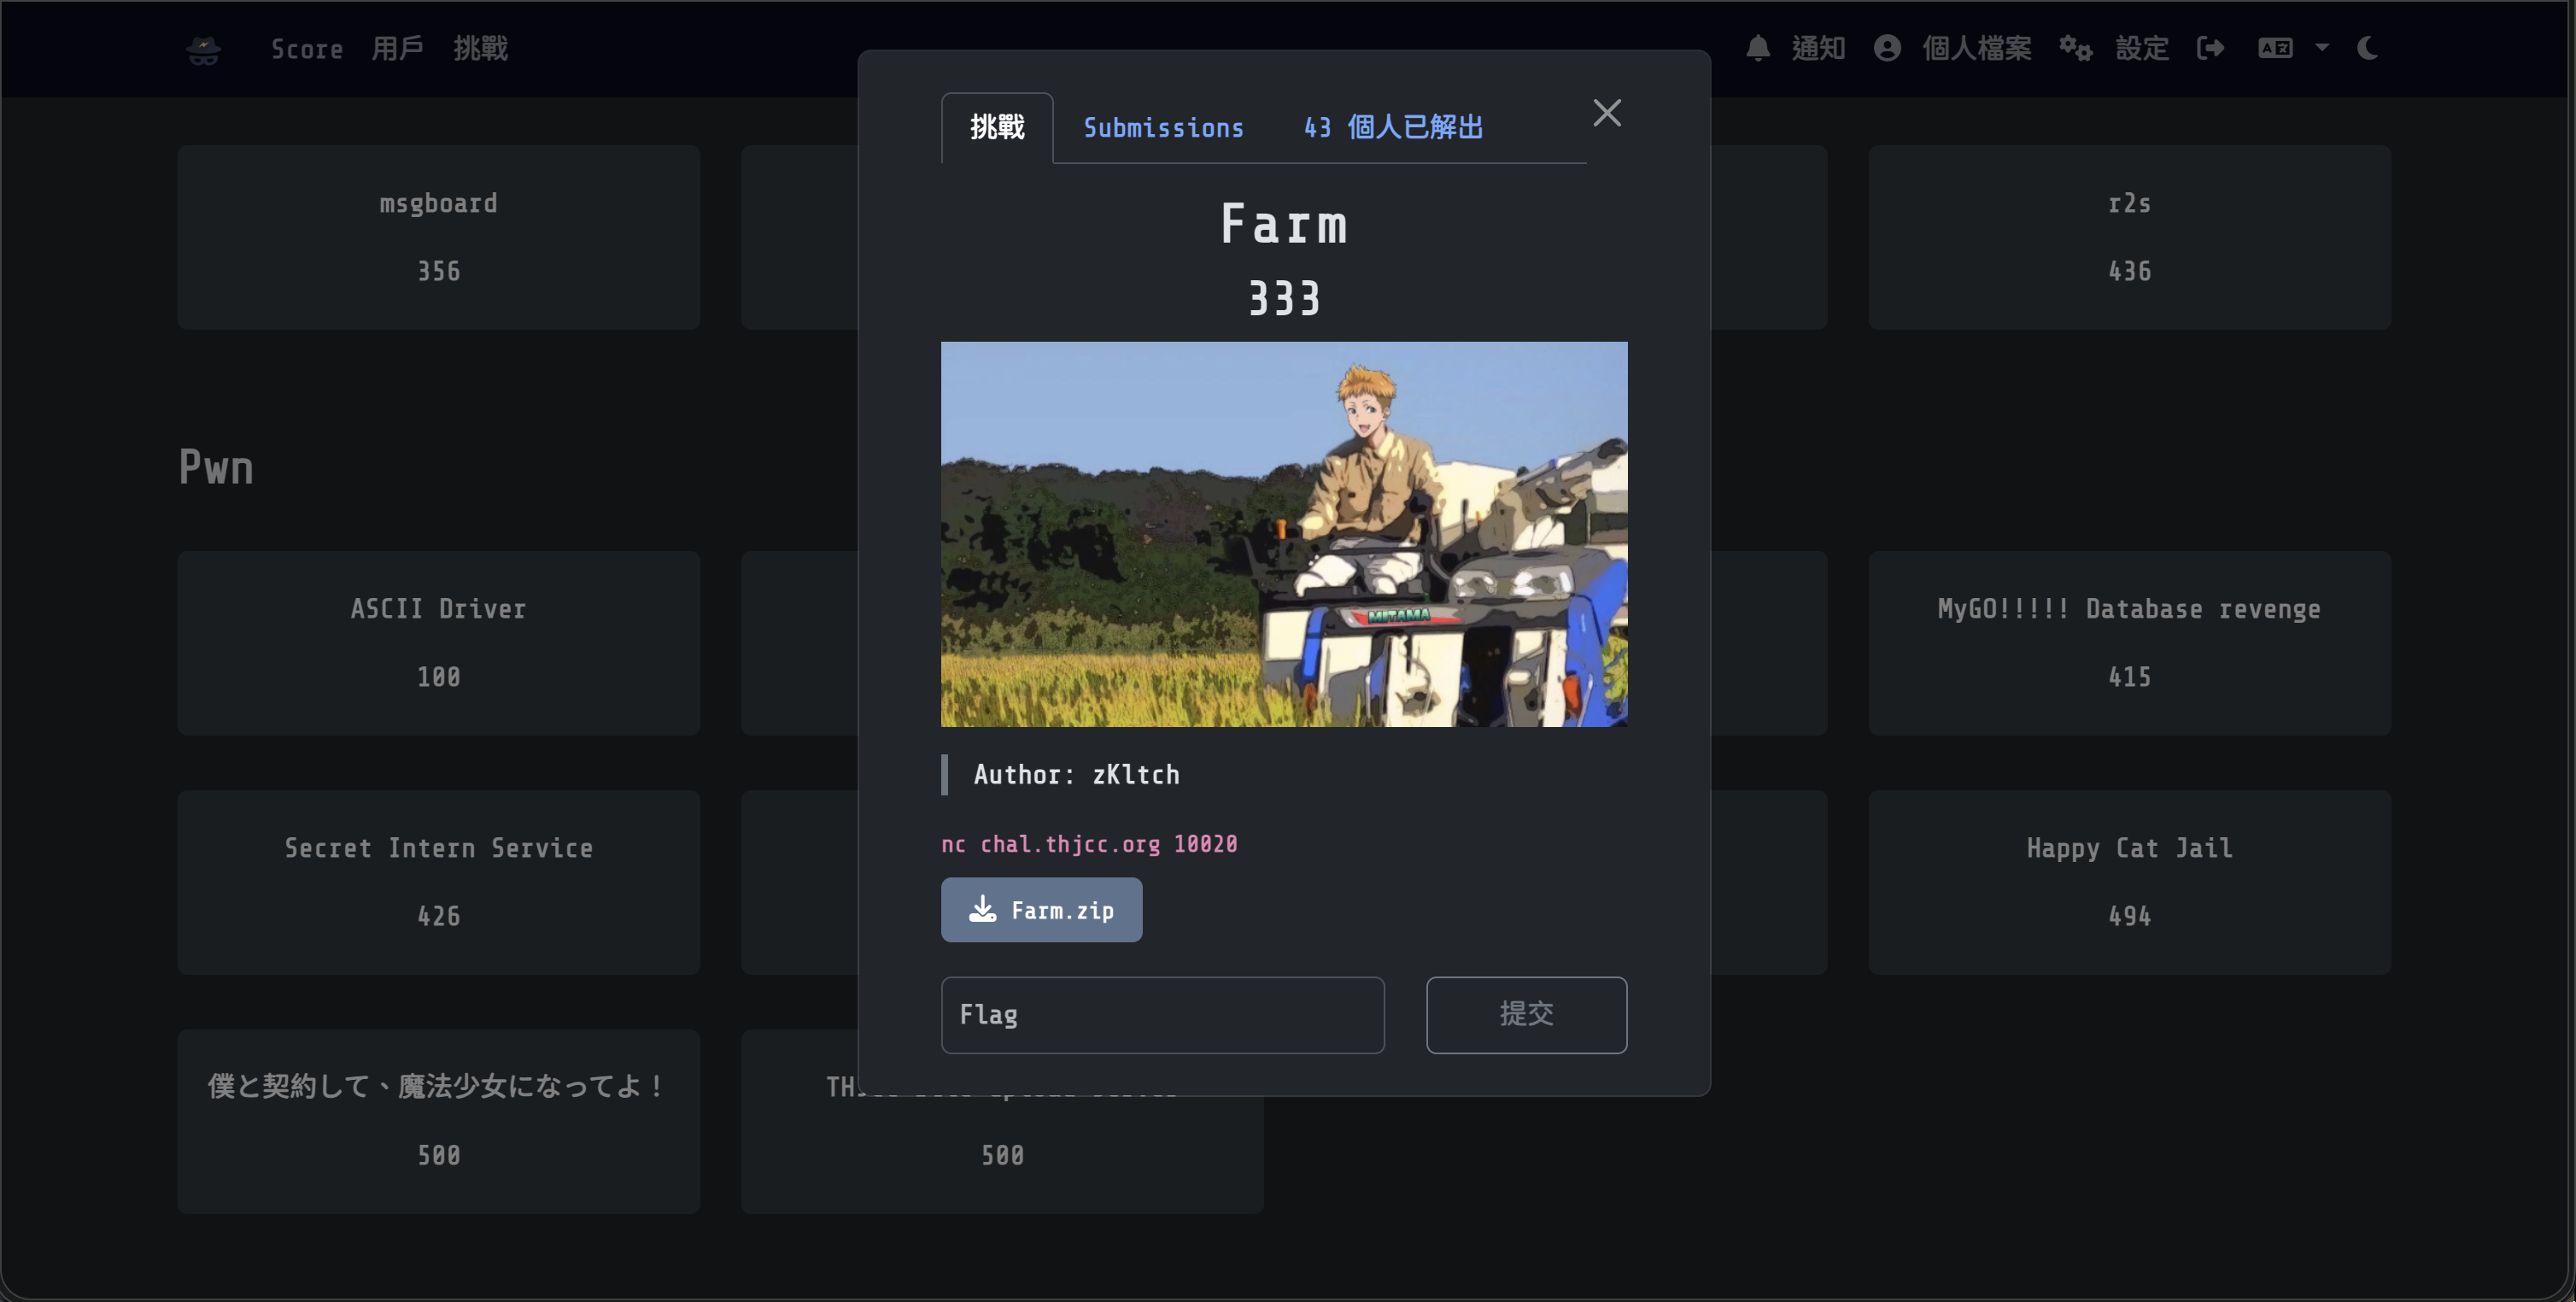The image size is (2576, 1302).
Task: Click the Pwn category heading
Action: tap(216, 467)
